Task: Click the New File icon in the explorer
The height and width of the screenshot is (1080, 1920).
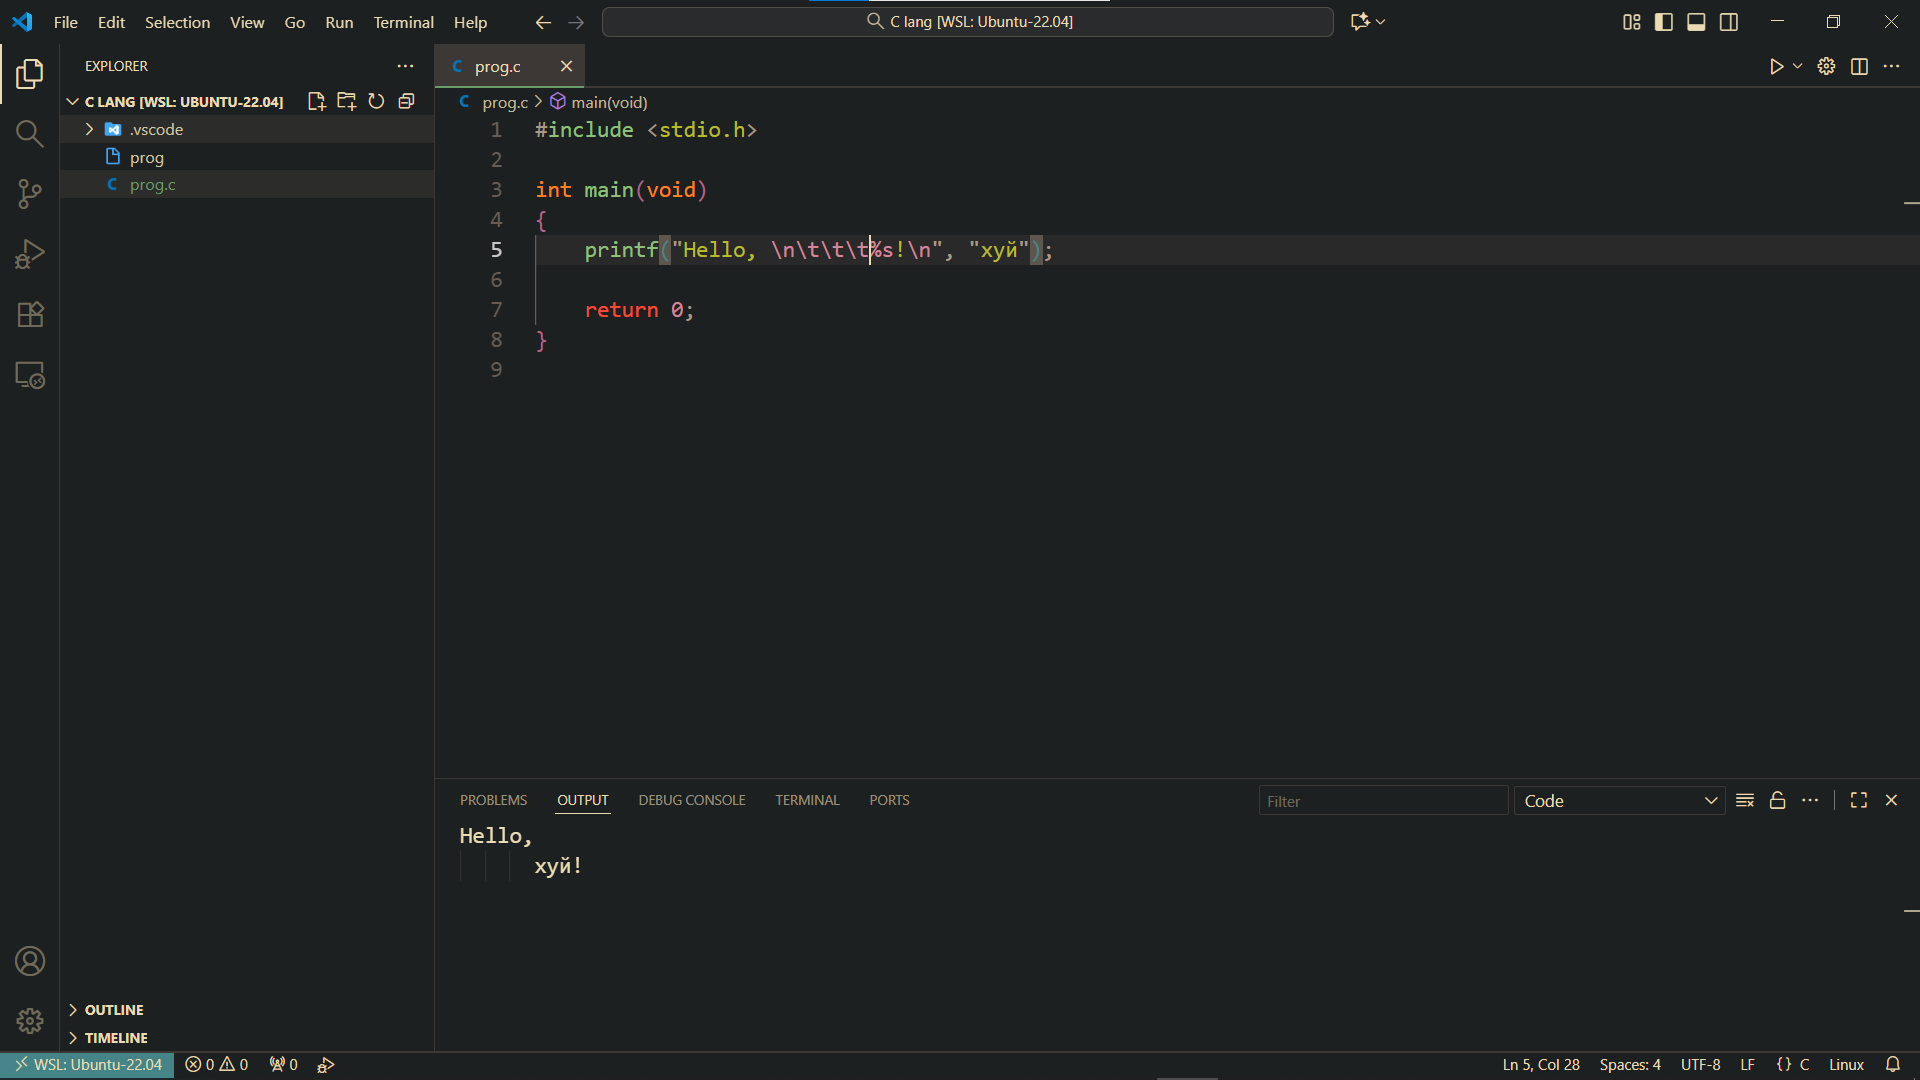Action: [x=317, y=101]
